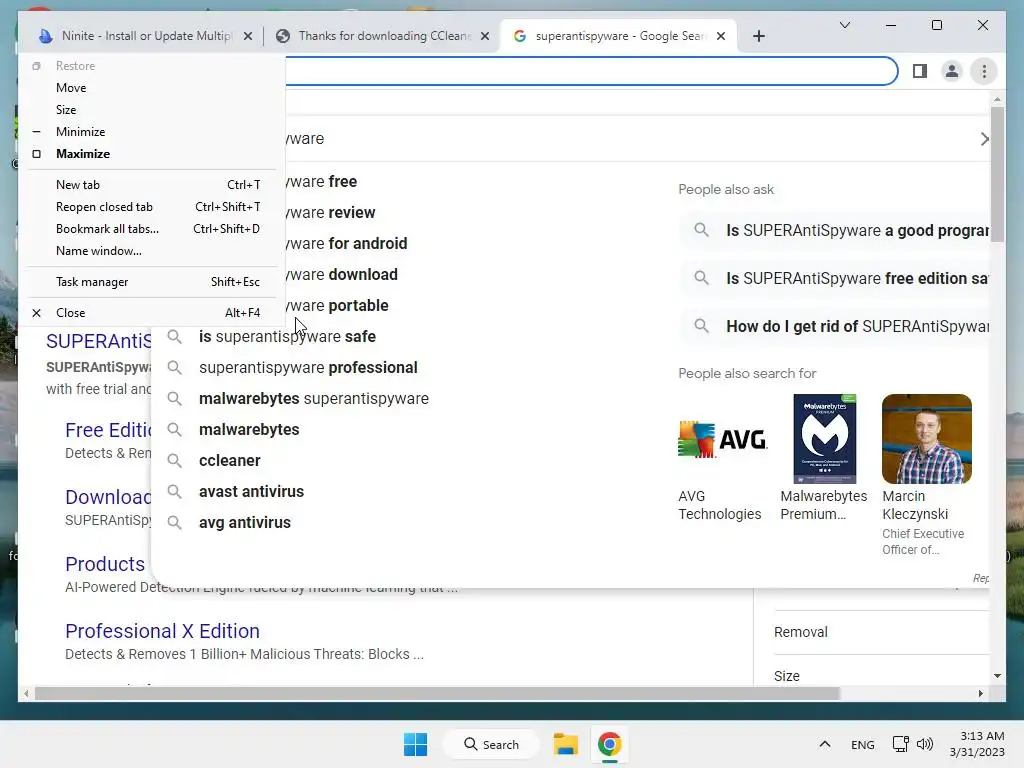Open the Chrome profile avatar icon
The width and height of the screenshot is (1024, 768).
tap(952, 71)
